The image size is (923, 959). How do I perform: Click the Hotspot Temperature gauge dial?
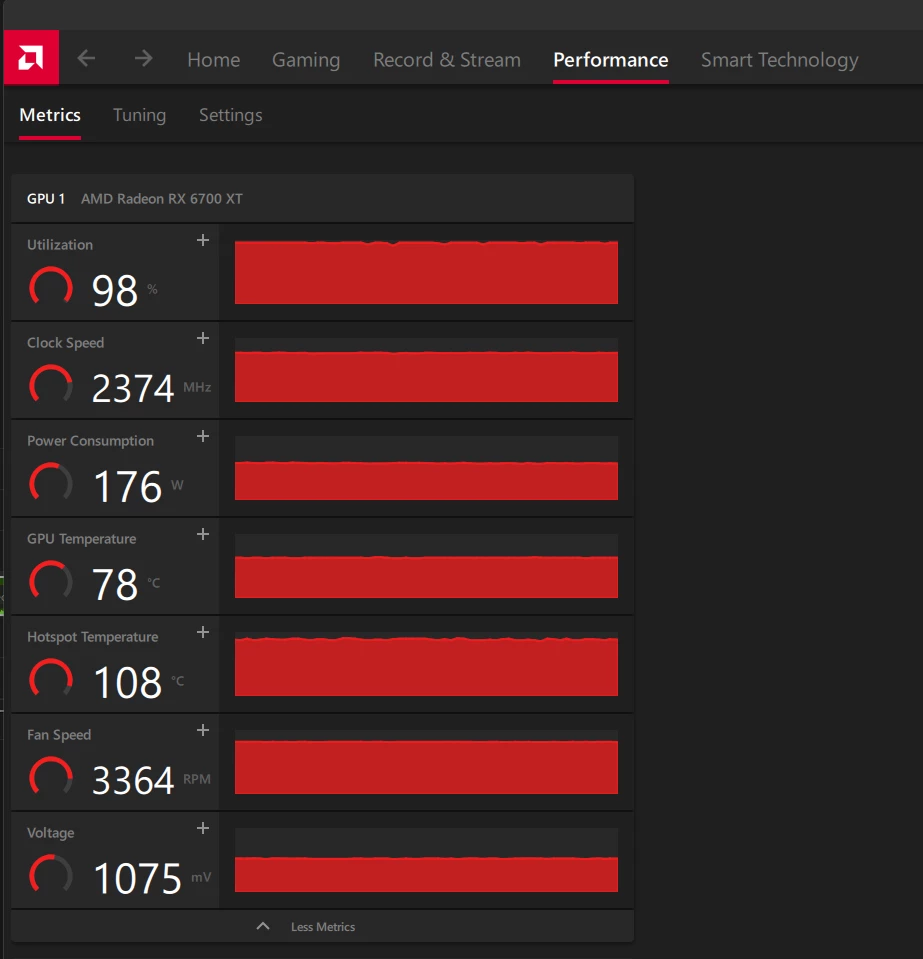[x=51, y=679]
